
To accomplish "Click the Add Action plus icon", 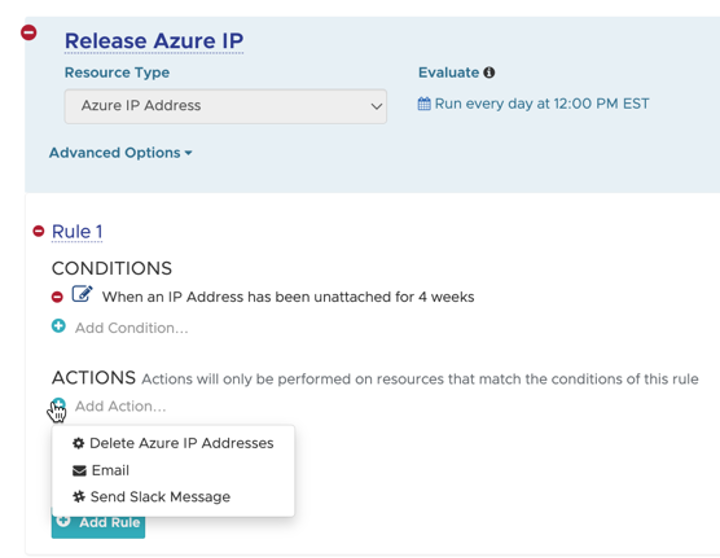I will tap(58, 405).
